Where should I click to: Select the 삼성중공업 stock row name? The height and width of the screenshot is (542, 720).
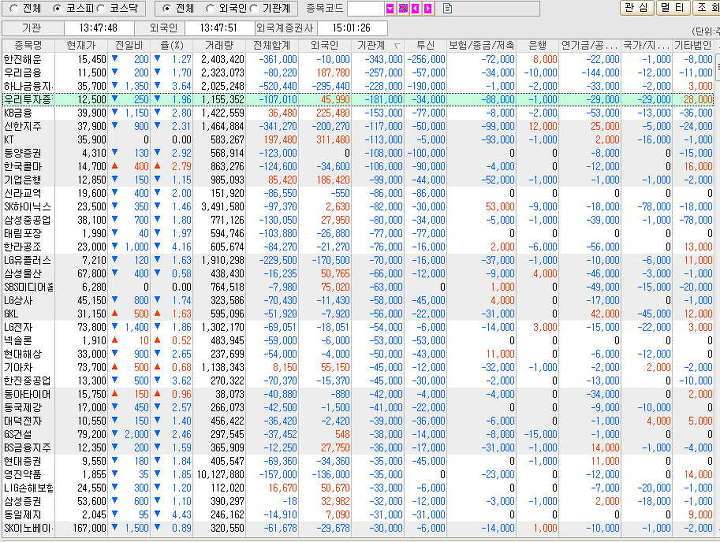(x=28, y=220)
